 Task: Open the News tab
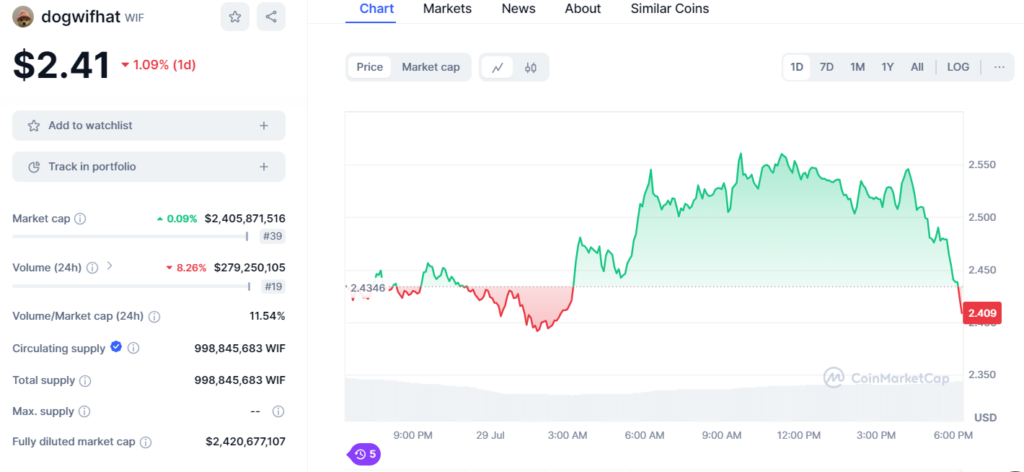[519, 9]
